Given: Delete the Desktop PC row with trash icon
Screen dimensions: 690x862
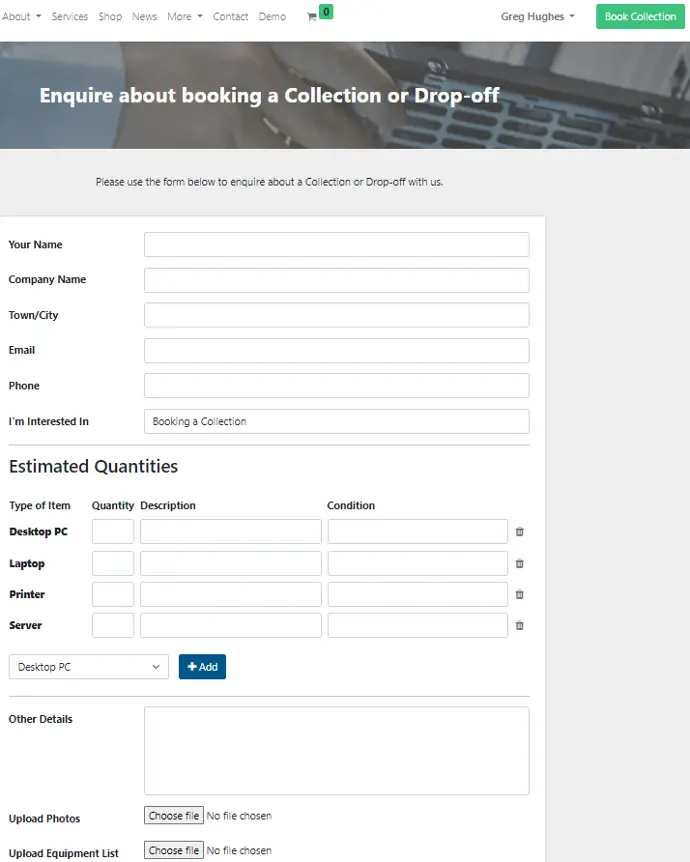Looking at the screenshot, I should pyautogui.click(x=519, y=532).
